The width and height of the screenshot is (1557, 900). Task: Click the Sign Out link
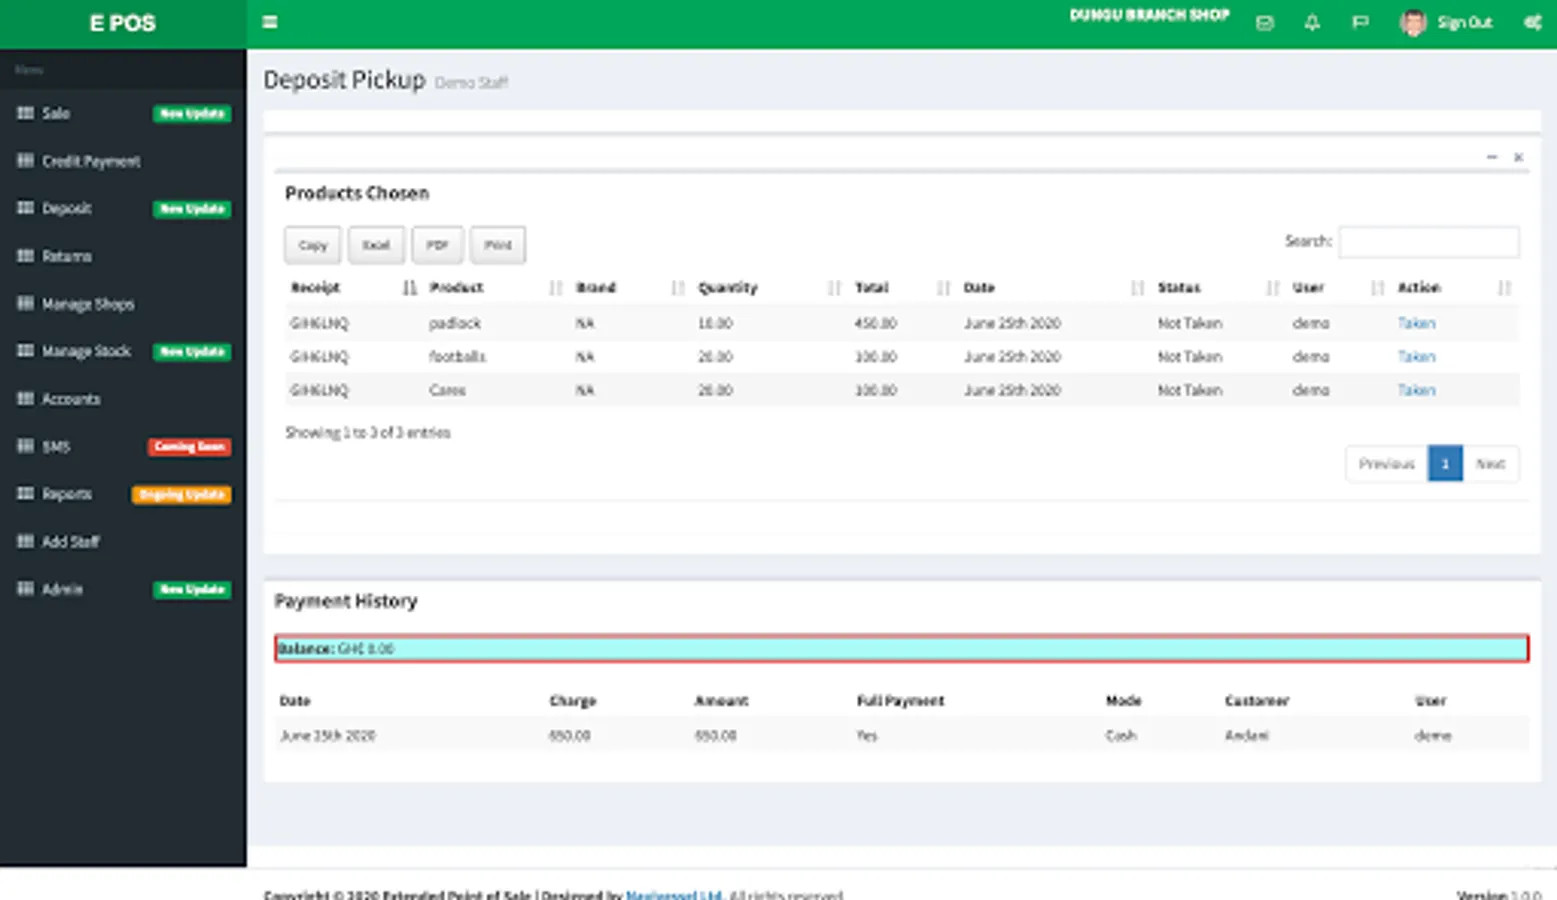(x=1464, y=22)
